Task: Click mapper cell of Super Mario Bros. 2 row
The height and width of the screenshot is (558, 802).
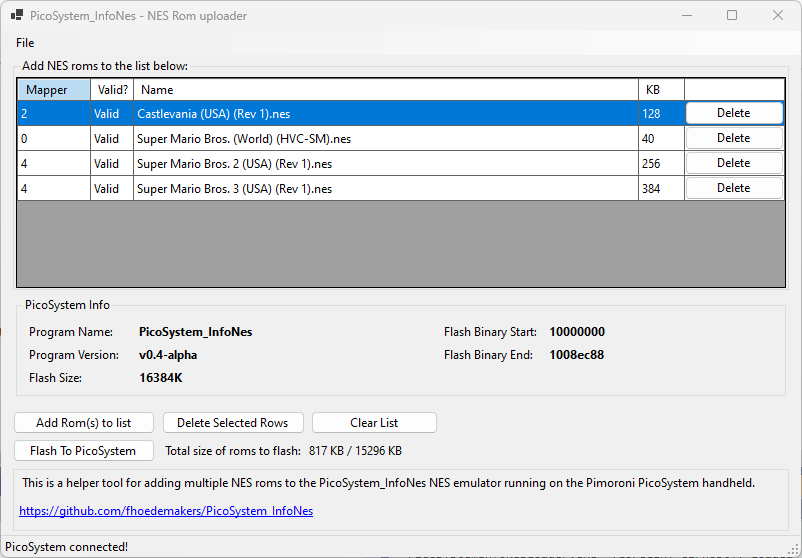Action: (x=54, y=164)
